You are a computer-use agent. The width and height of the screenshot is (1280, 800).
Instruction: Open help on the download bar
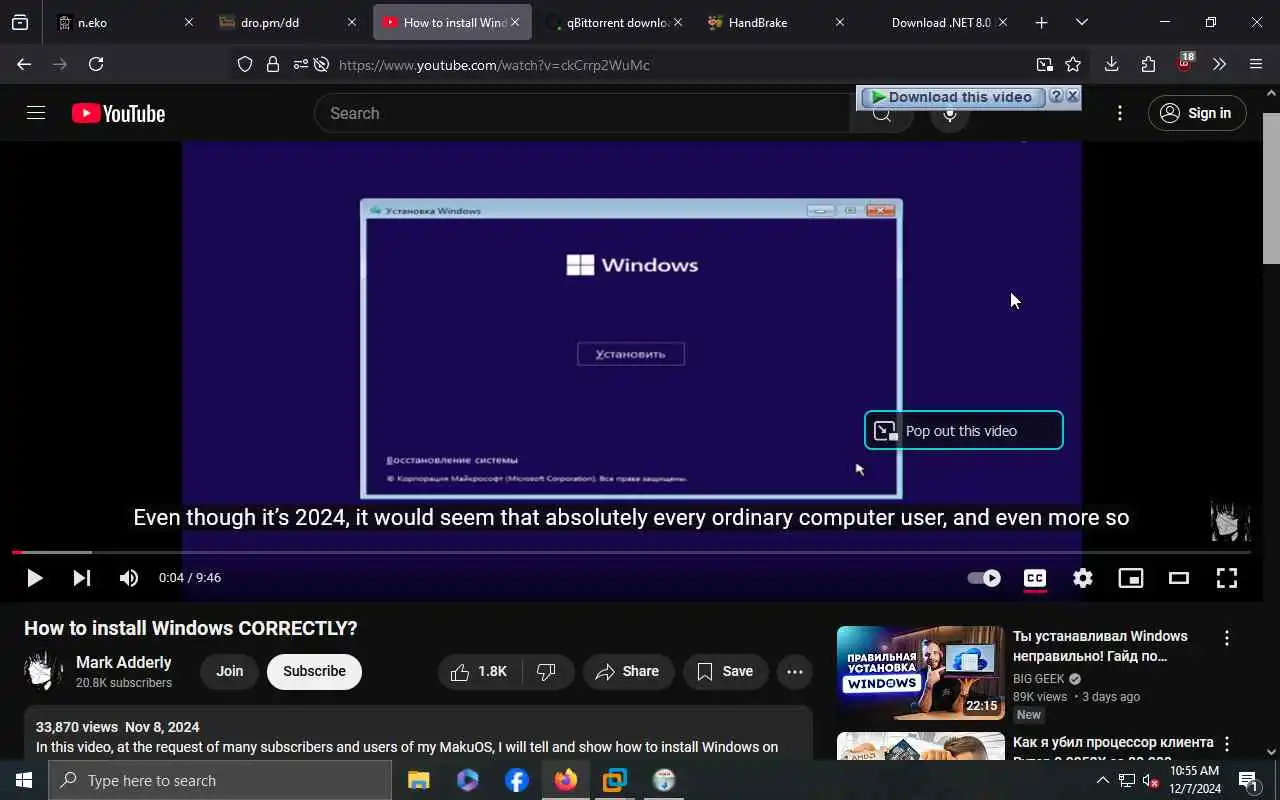click(1056, 97)
